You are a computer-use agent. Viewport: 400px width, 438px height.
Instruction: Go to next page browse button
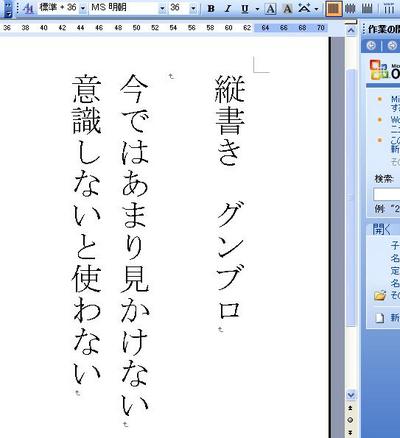coord(351,432)
